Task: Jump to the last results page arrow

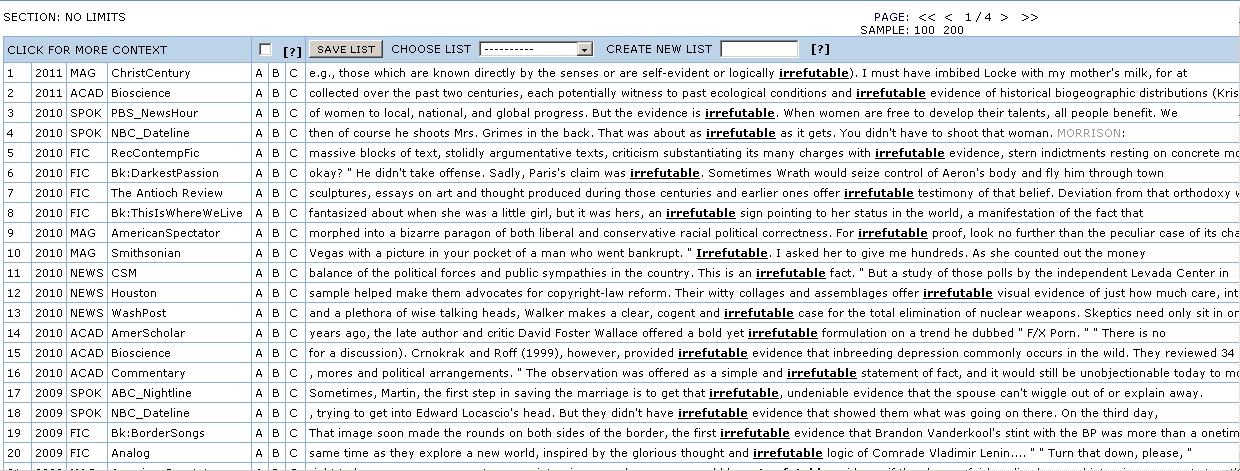Action: (1030, 17)
